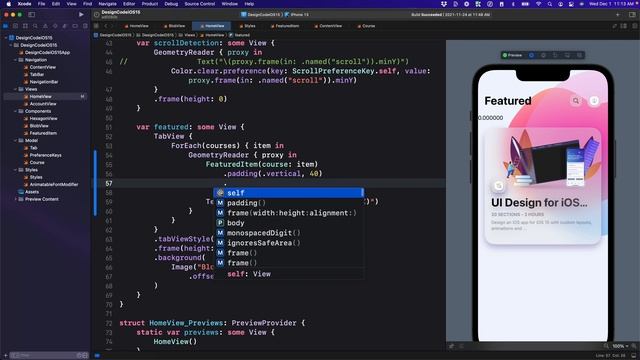The height and width of the screenshot is (360, 640).
Task: Open the Dropbox icon in the menu bar
Action: tap(444, 4)
